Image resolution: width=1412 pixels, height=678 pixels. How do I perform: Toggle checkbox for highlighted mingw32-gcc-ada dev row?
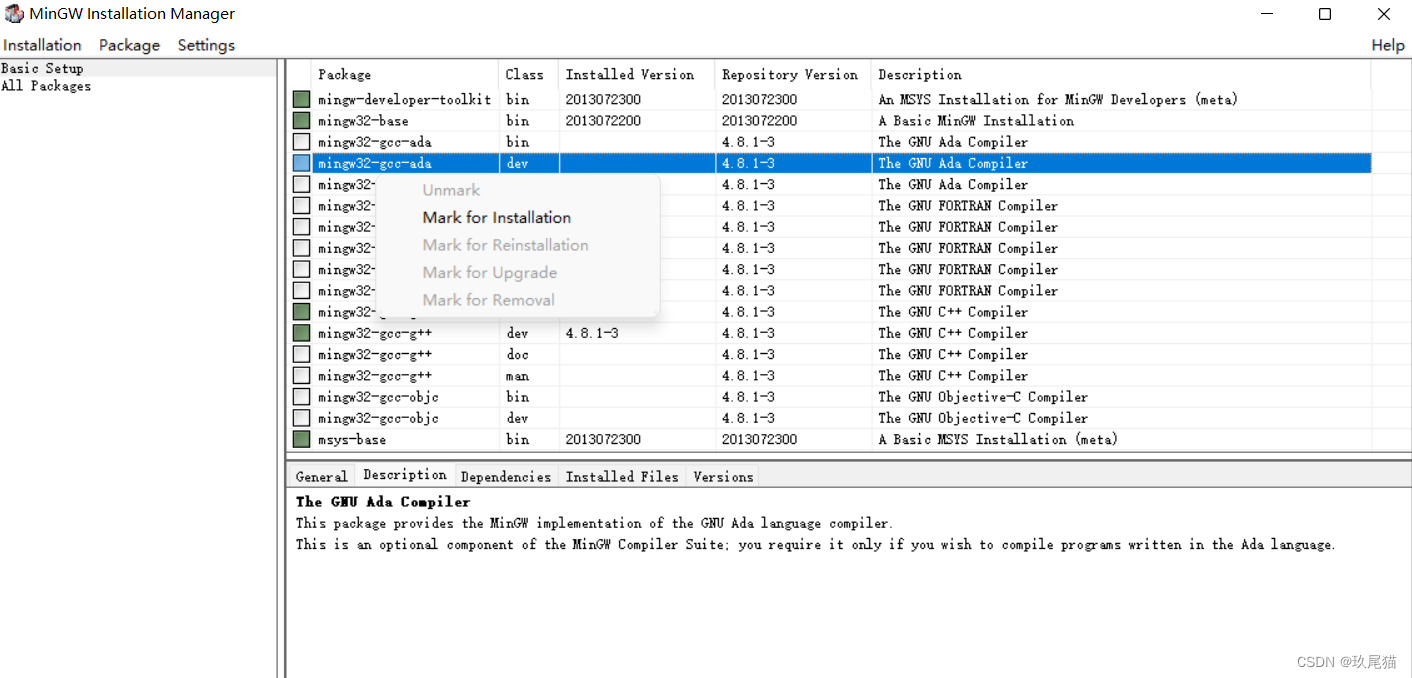click(301, 163)
